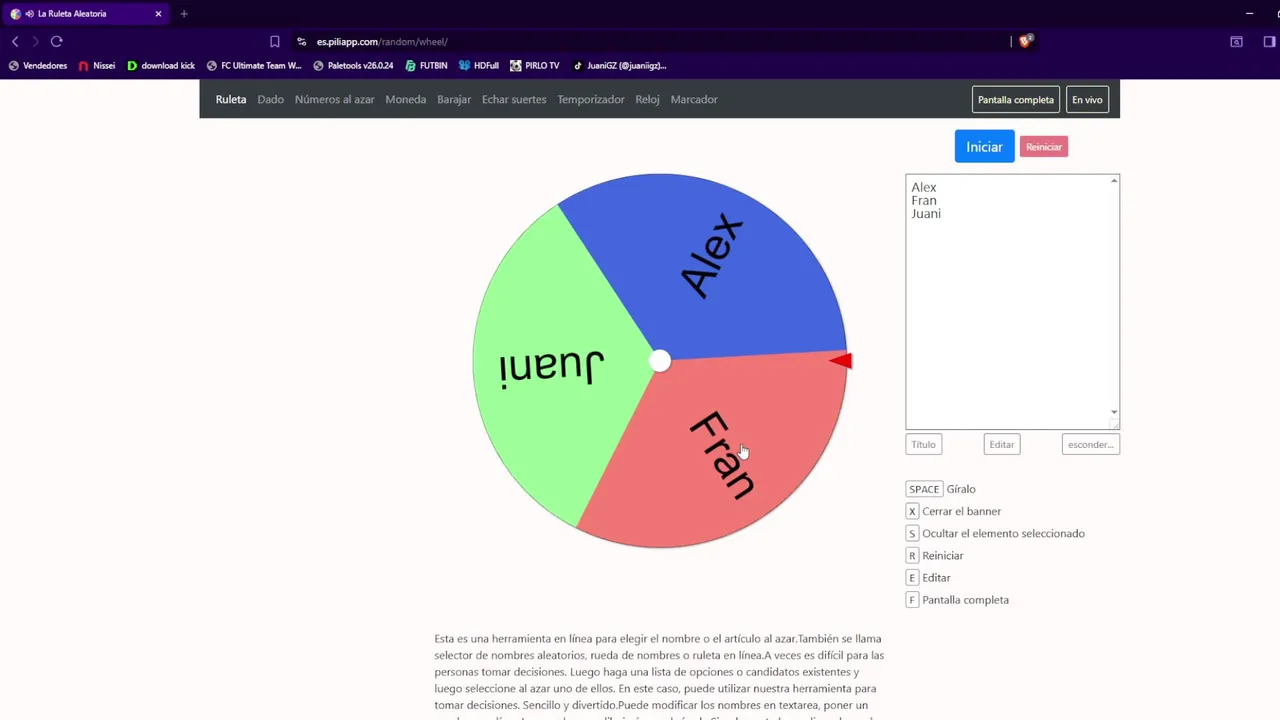The image size is (1280, 720).
Task: Click the SPACE Gíralo shortcut key
Action: (x=924, y=489)
